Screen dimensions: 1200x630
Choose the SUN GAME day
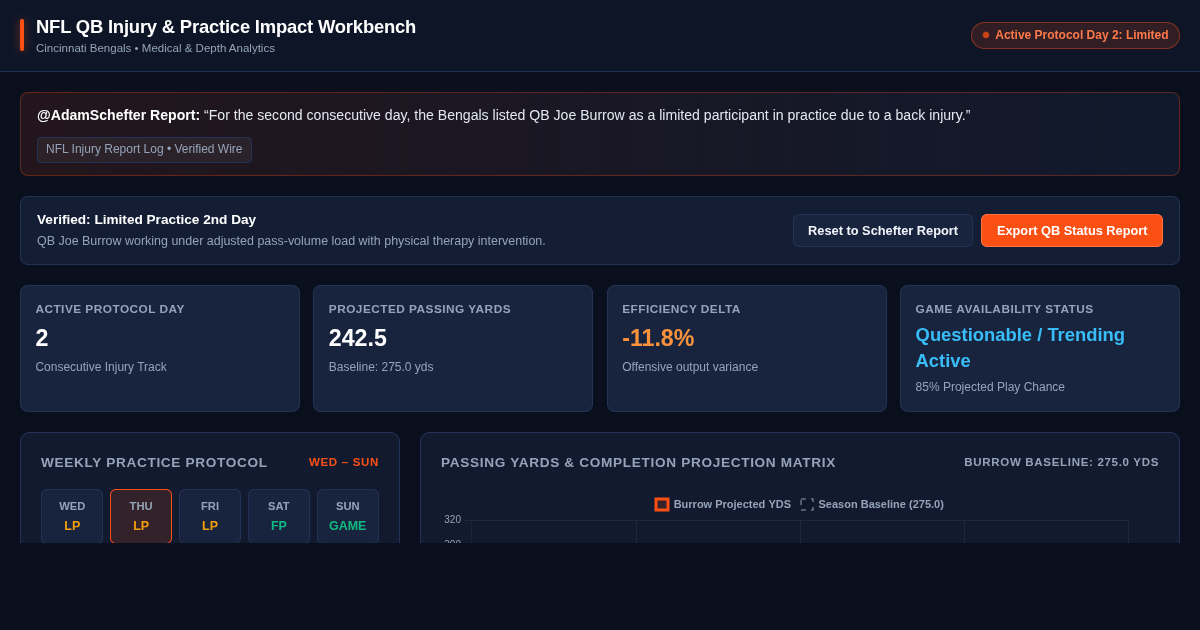pyautogui.click(x=348, y=516)
